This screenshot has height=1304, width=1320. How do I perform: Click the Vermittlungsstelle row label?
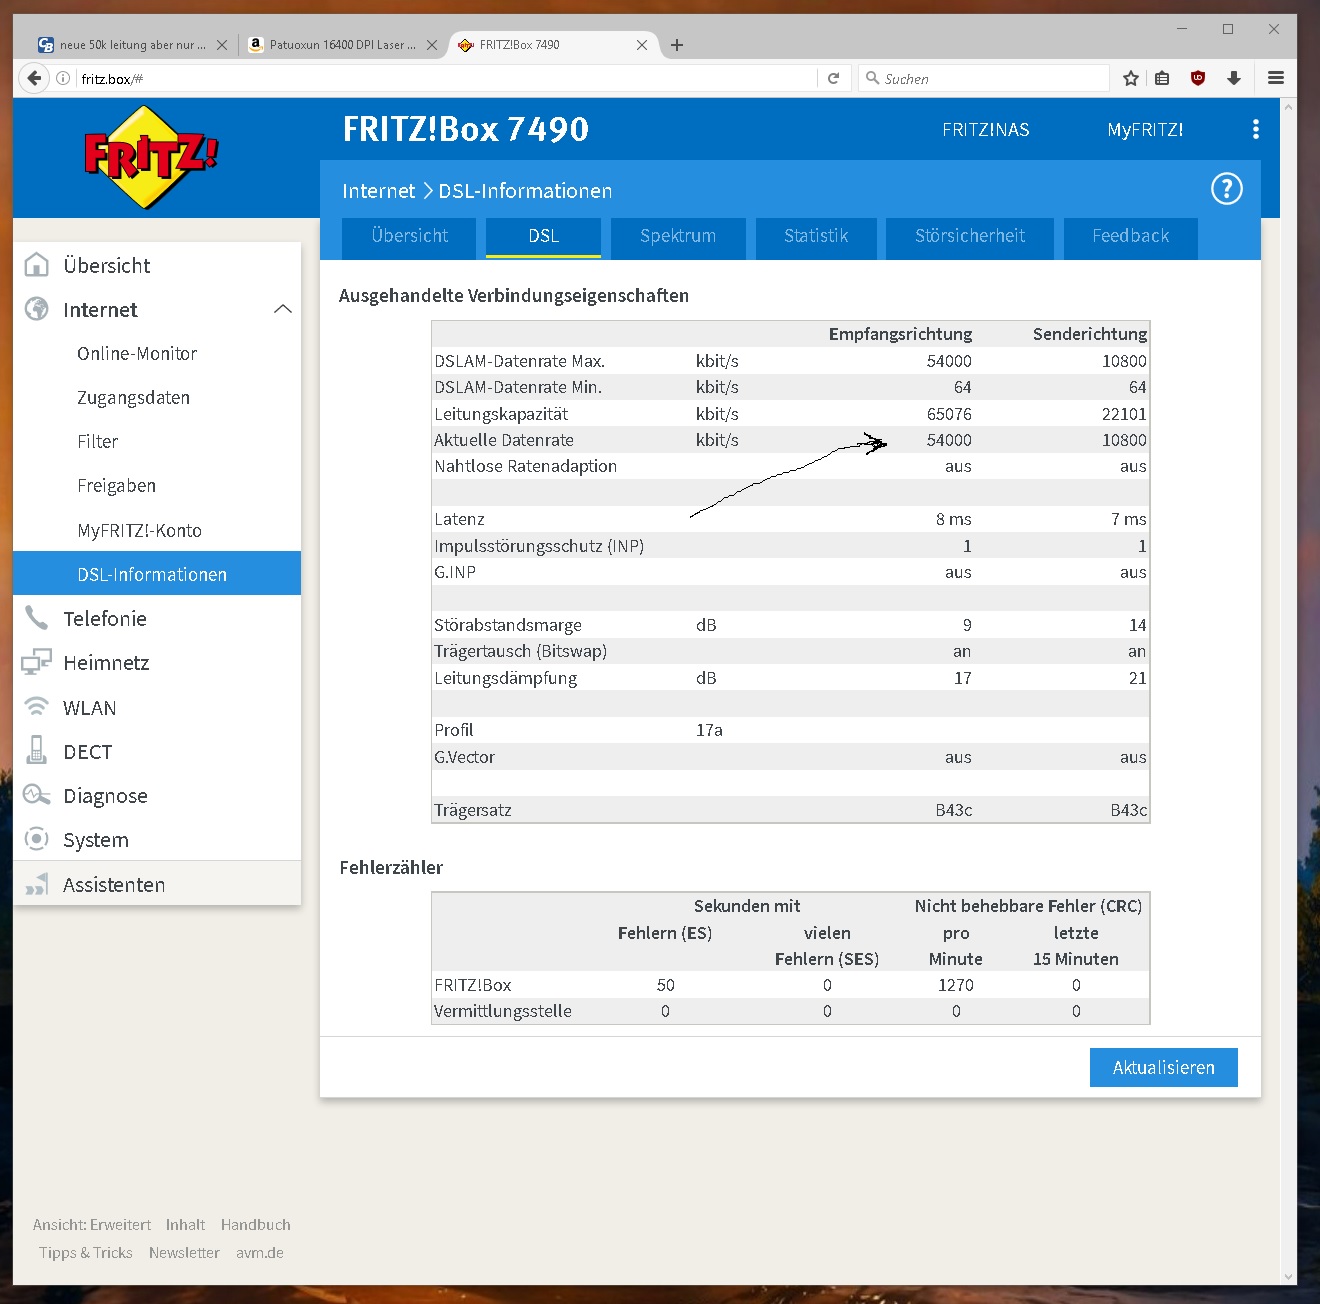pos(503,1011)
